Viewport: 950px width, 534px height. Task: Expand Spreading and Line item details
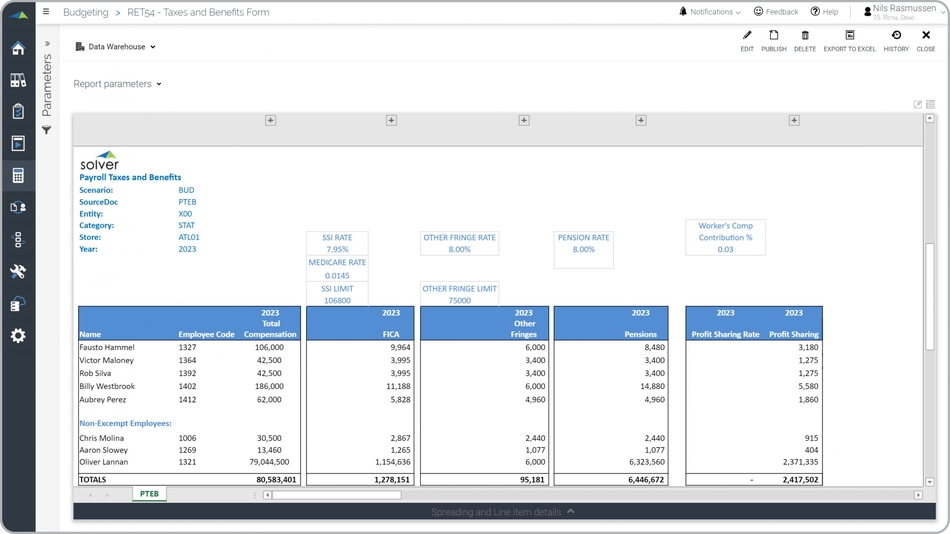point(503,512)
